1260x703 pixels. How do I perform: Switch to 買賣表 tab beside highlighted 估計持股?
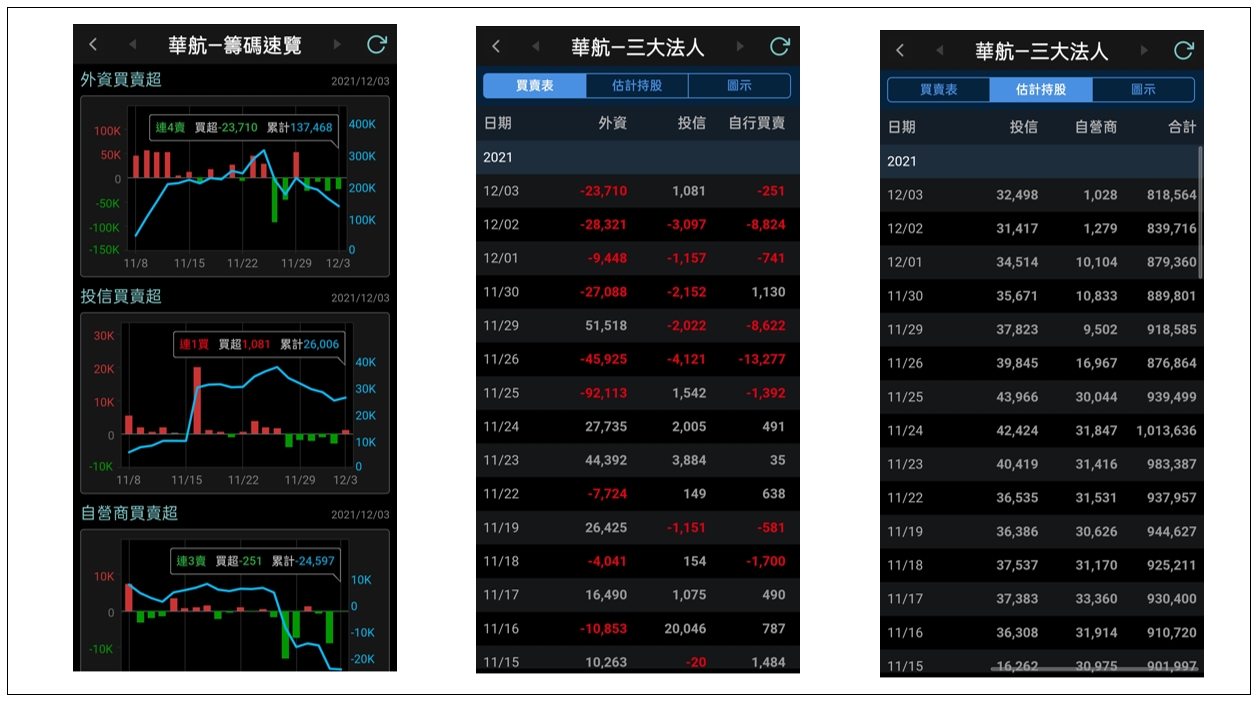(x=938, y=90)
